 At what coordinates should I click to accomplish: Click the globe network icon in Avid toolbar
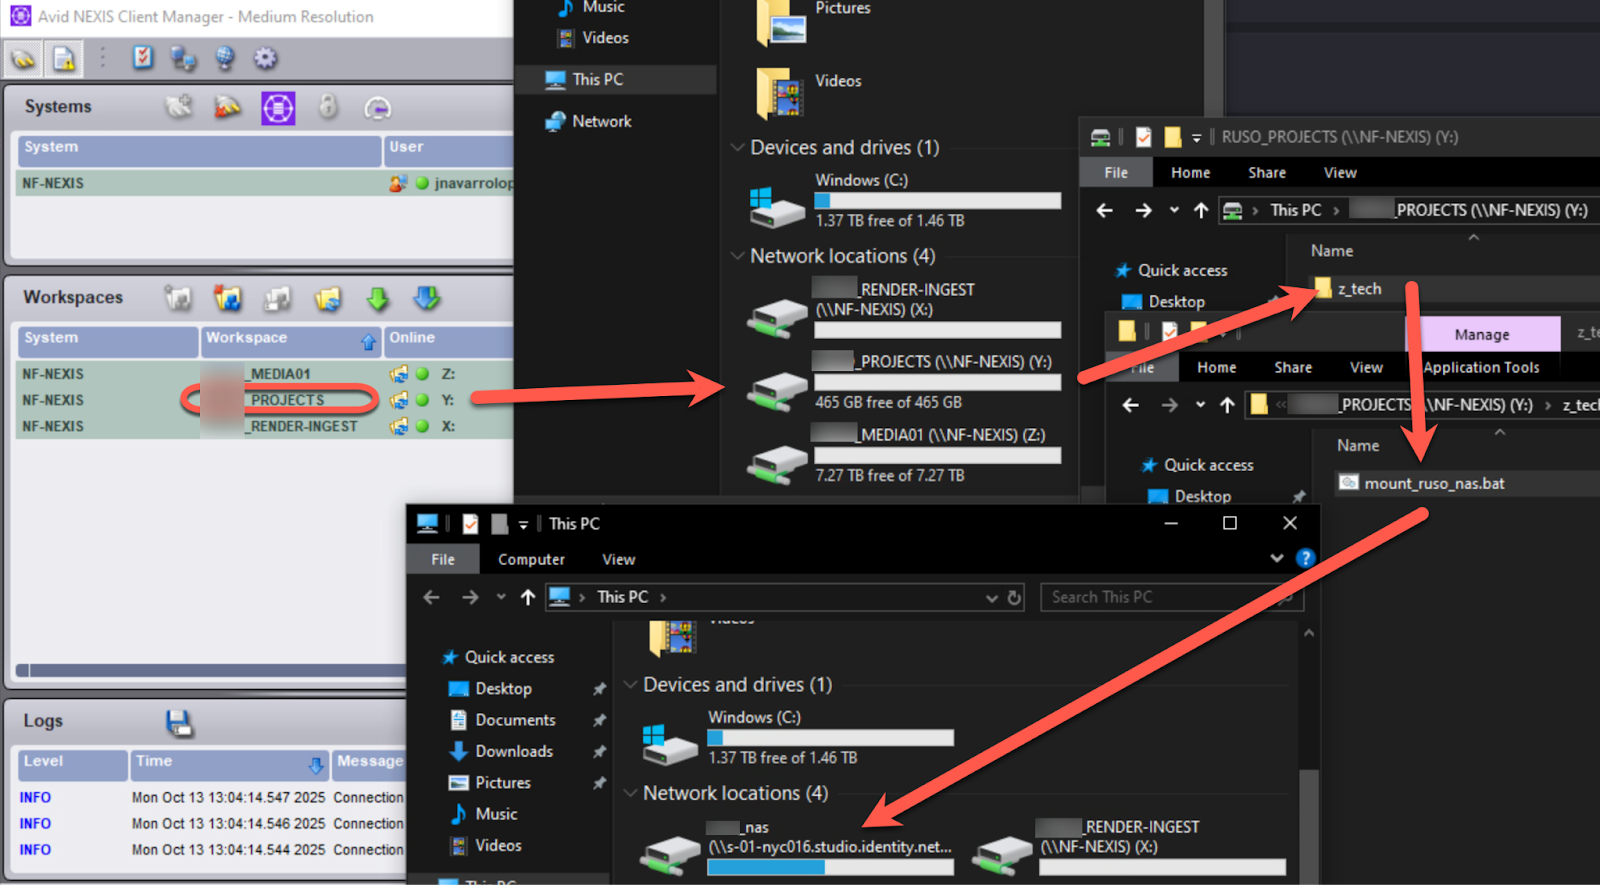[x=225, y=59]
